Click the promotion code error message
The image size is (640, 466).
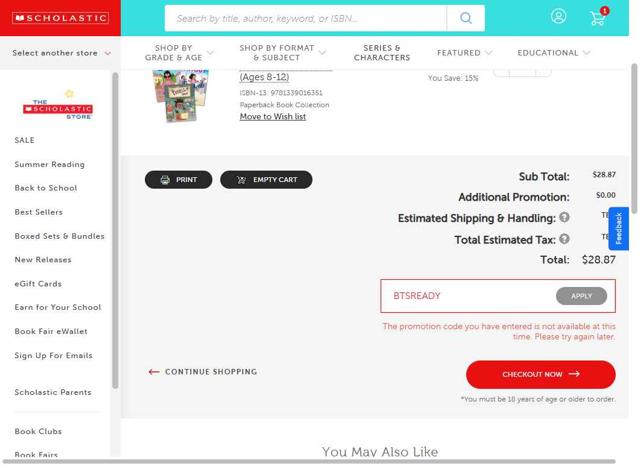[499, 331]
